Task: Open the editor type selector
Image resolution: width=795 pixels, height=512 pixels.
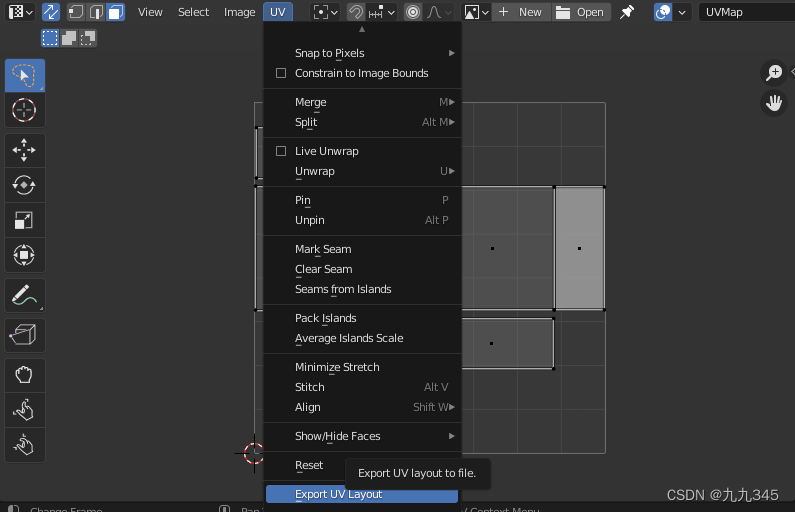Action: pyautogui.click(x=20, y=12)
